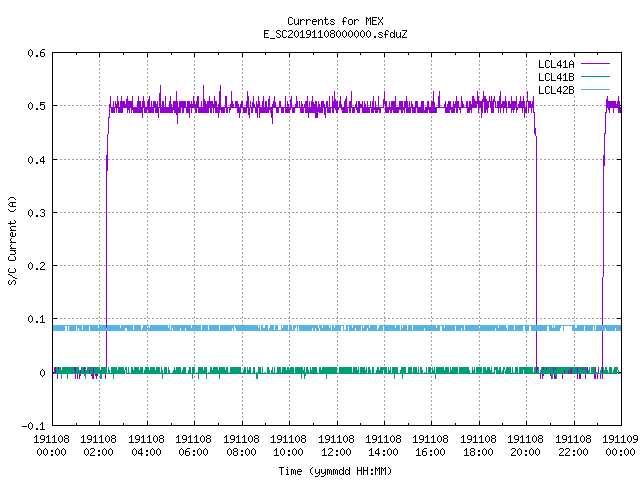Image resolution: width=640 pixels, height=480 pixels.
Task: Click the 0.4 y-axis tick value
Action: point(36,160)
